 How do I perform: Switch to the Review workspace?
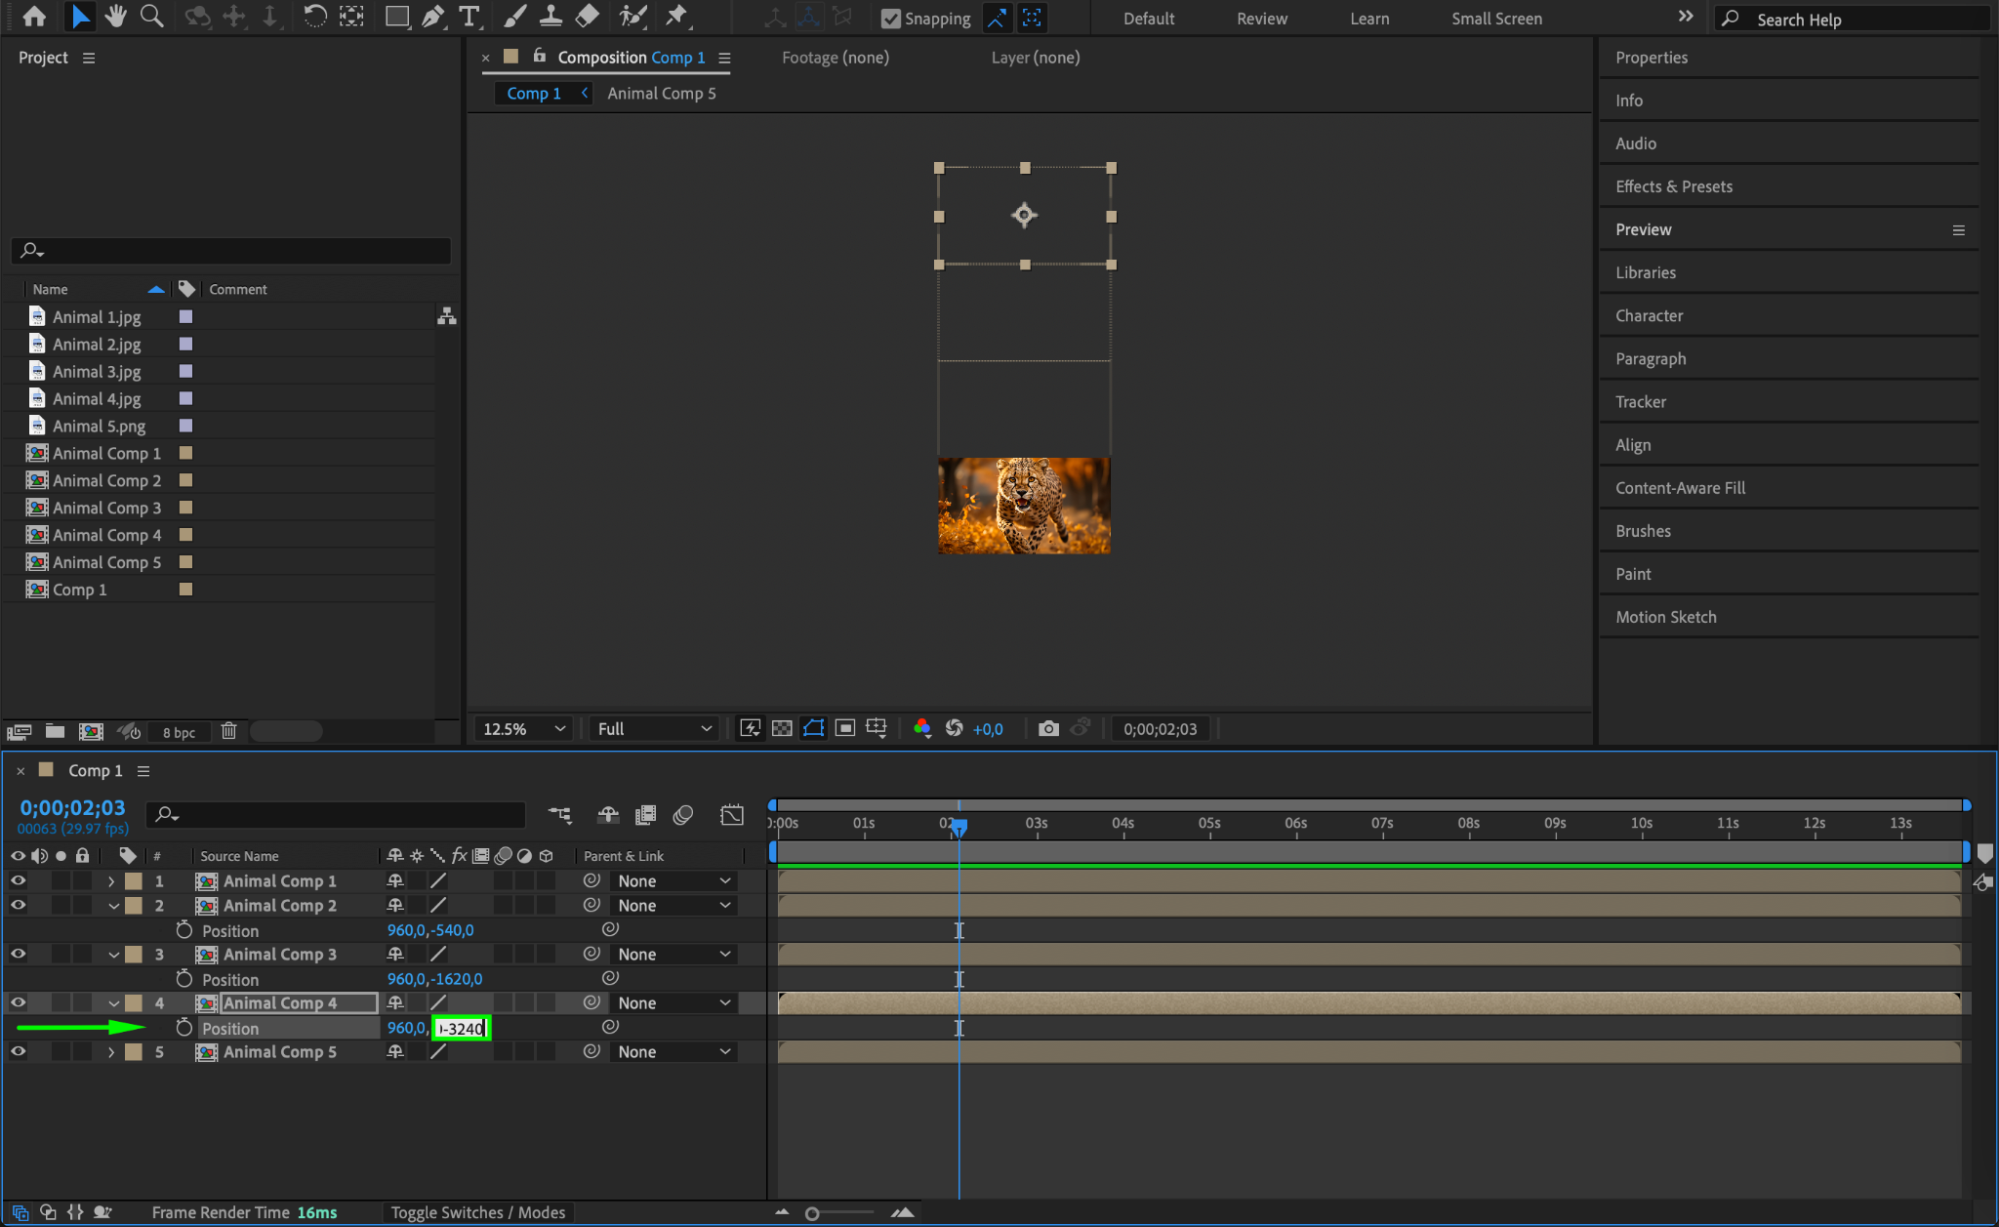pyautogui.click(x=1261, y=18)
